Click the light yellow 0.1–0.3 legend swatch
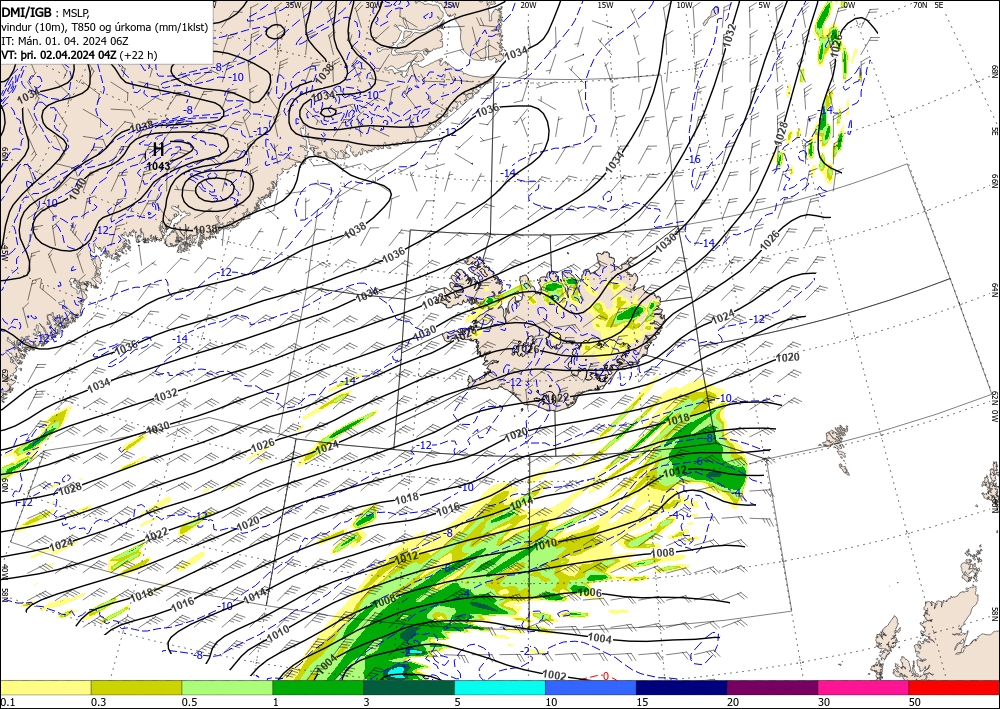 coord(45,687)
